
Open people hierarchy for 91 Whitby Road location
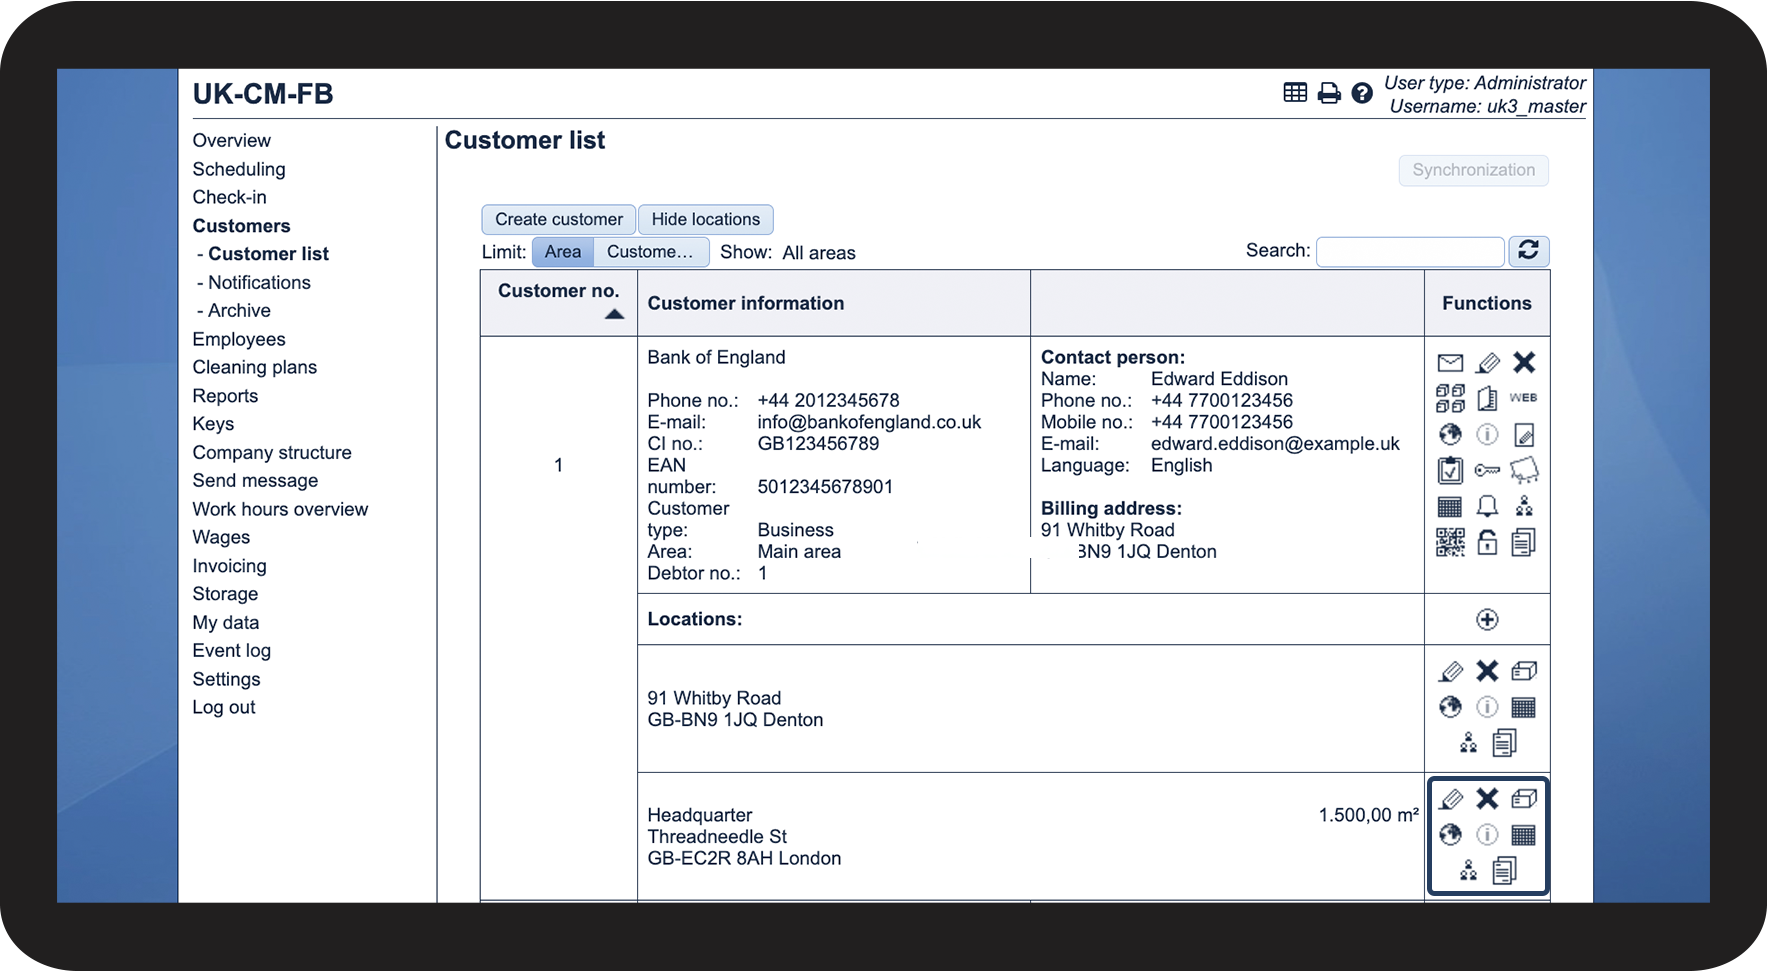click(1468, 743)
